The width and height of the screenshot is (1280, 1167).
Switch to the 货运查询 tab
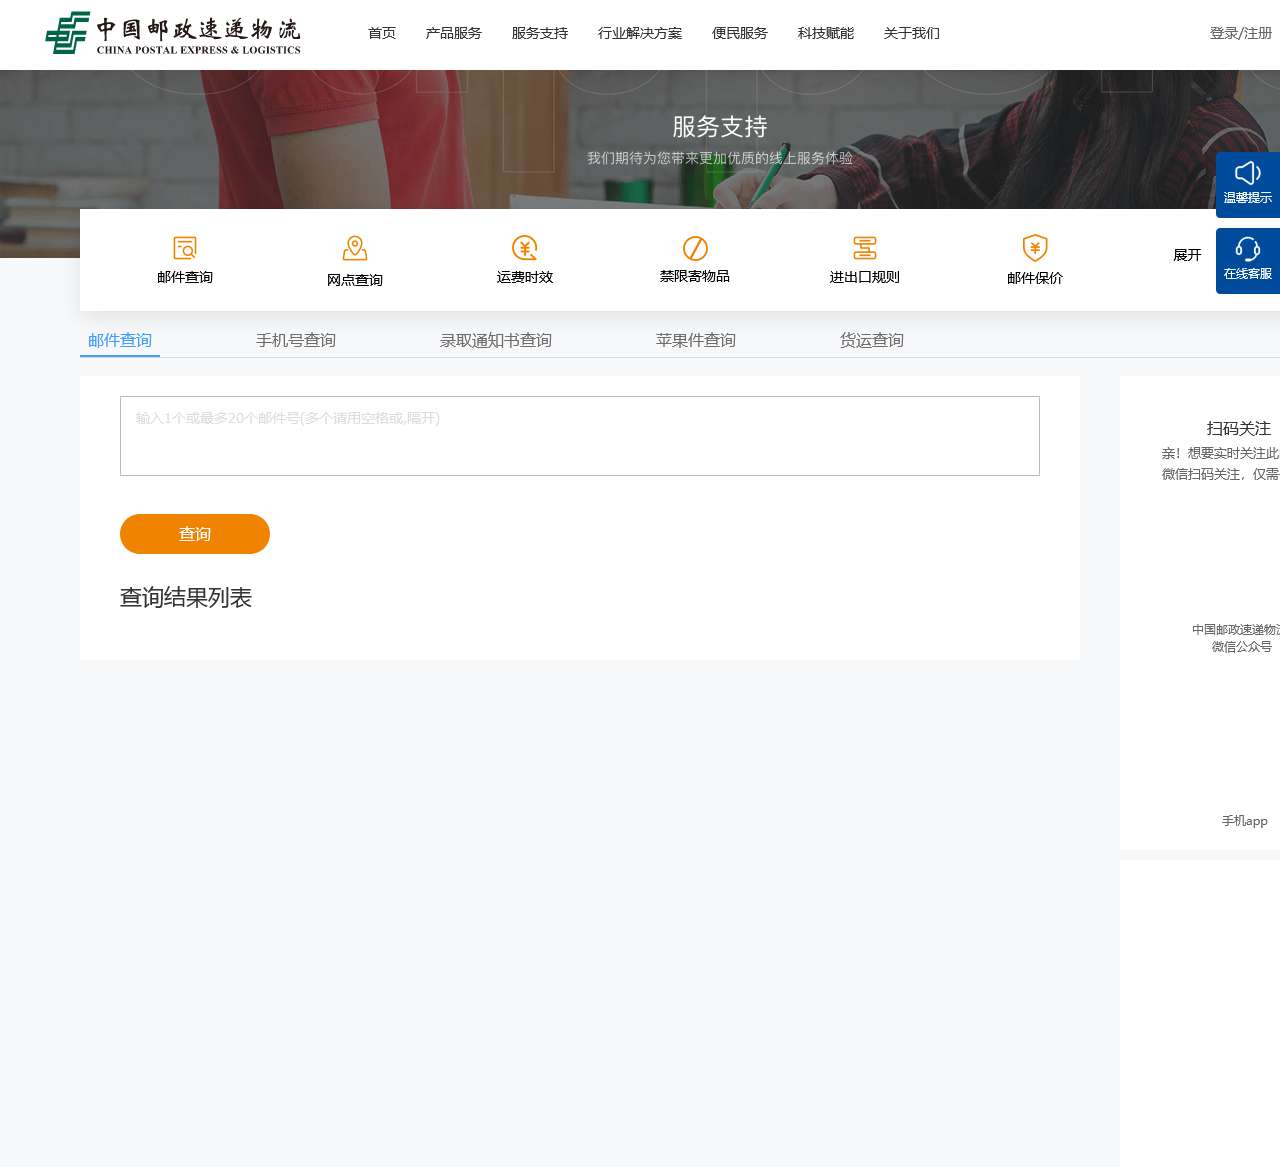click(872, 340)
